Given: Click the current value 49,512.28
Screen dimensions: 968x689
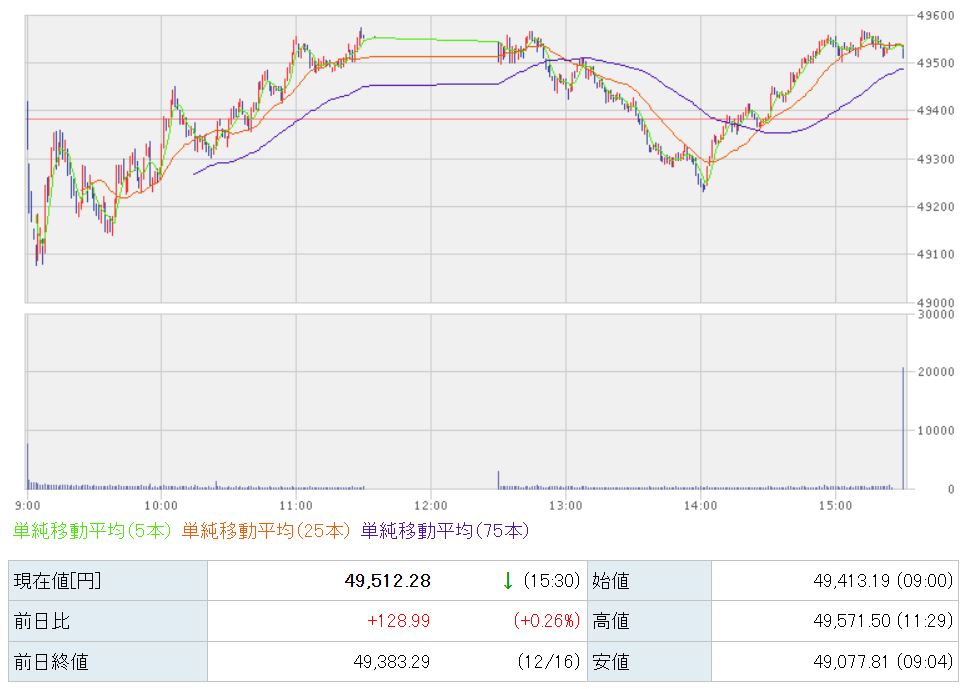Looking at the screenshot, I should pyautogui.click(x=390, y=581).
